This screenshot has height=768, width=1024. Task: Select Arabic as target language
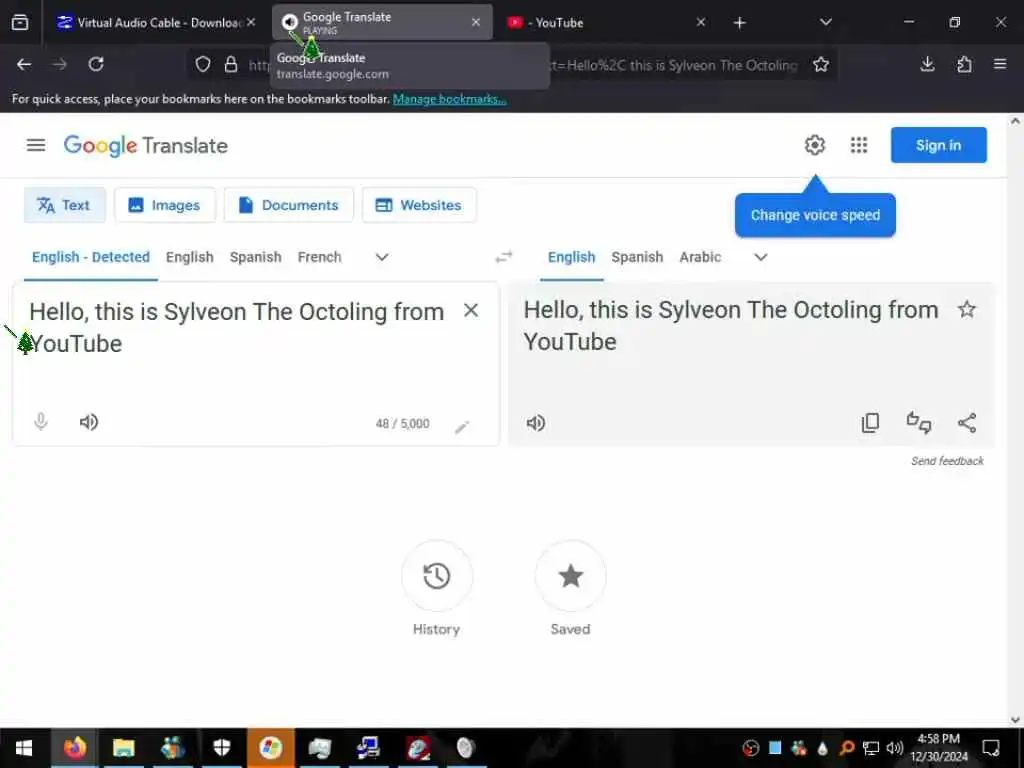coord(700,257)
